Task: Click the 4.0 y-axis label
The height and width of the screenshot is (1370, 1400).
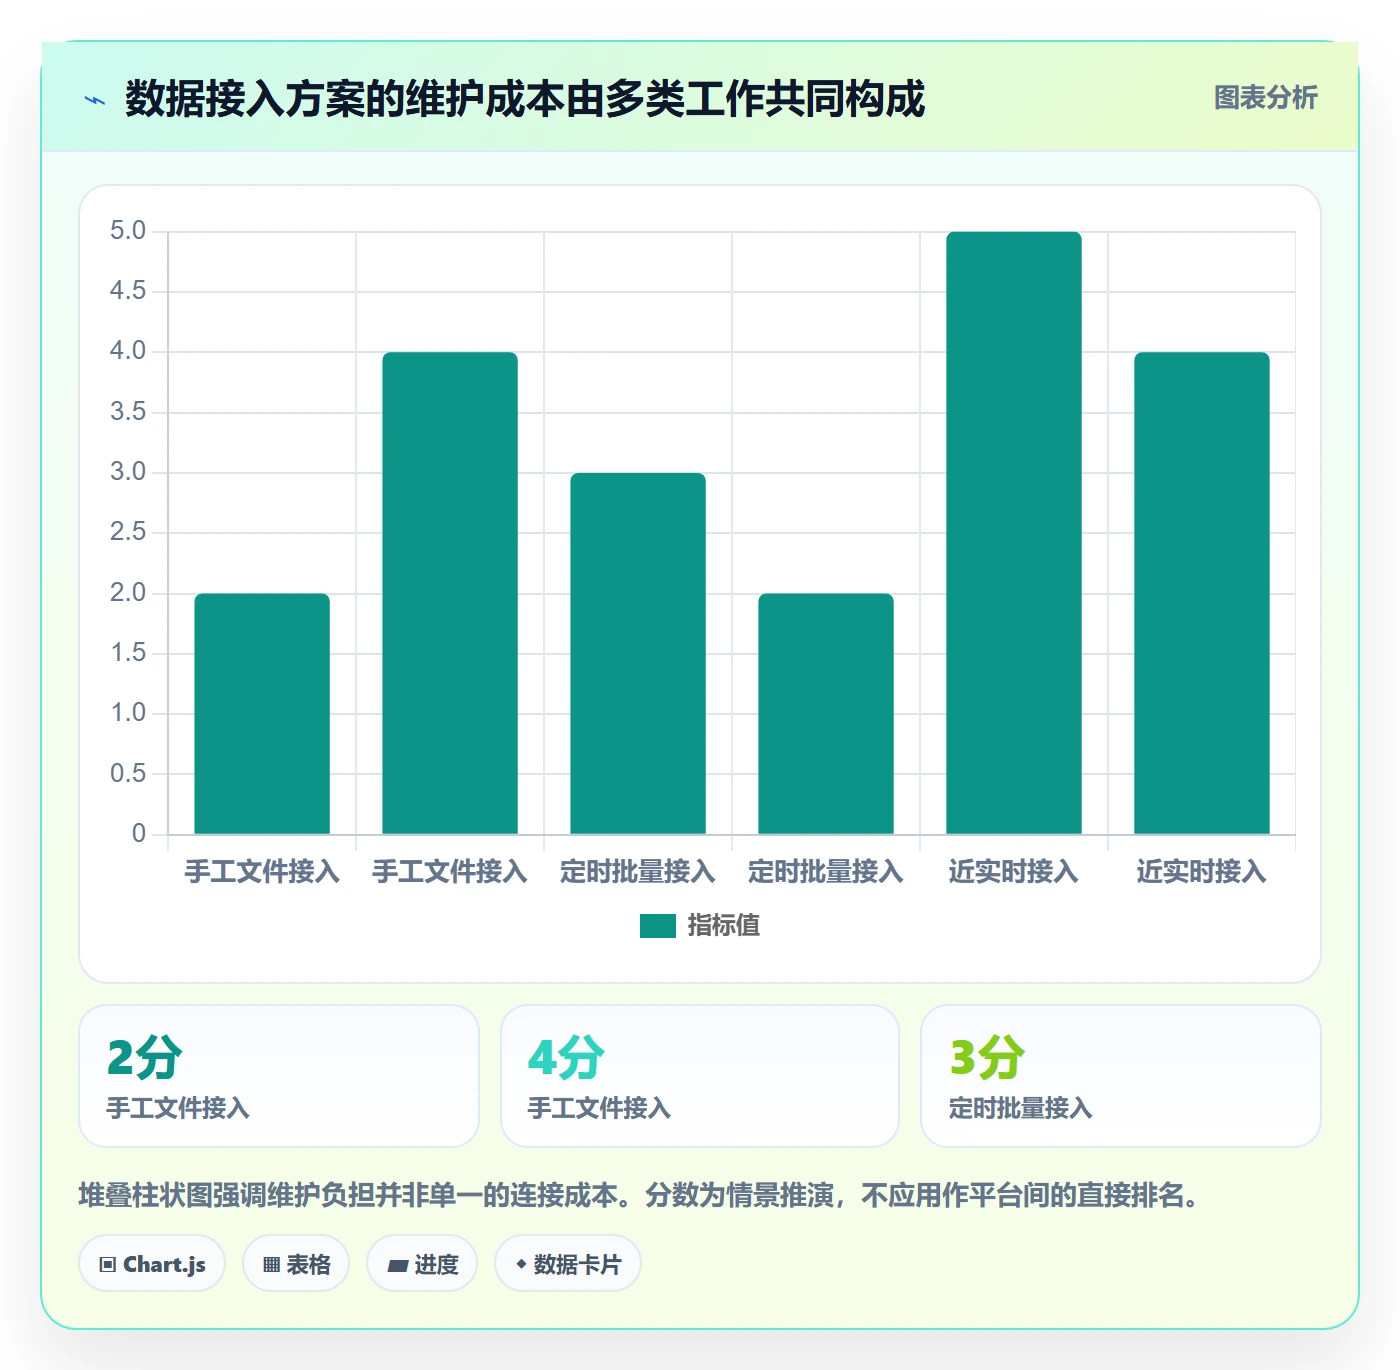Action: 128,351
